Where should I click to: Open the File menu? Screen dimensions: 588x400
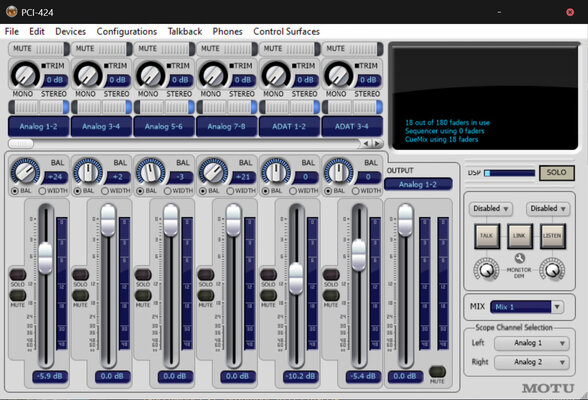(12, 31)
